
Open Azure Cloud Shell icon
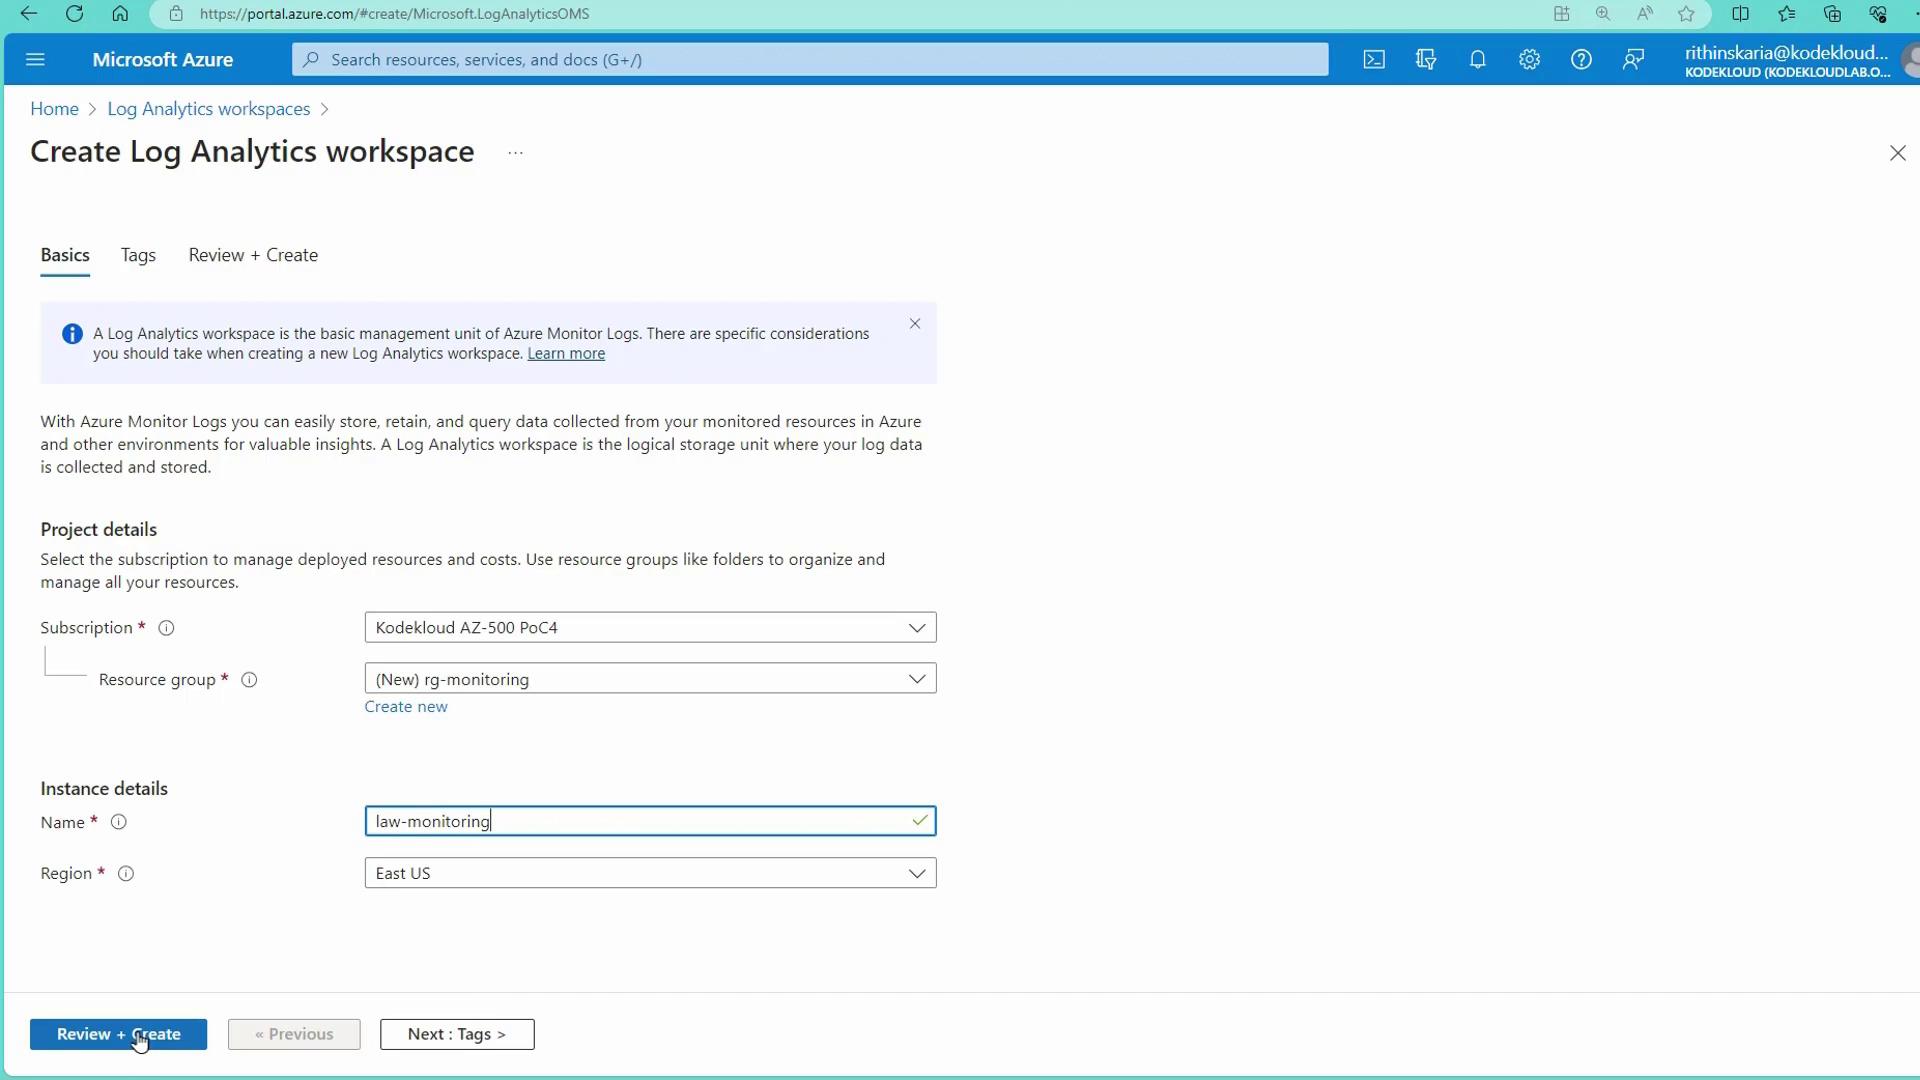1374,60
